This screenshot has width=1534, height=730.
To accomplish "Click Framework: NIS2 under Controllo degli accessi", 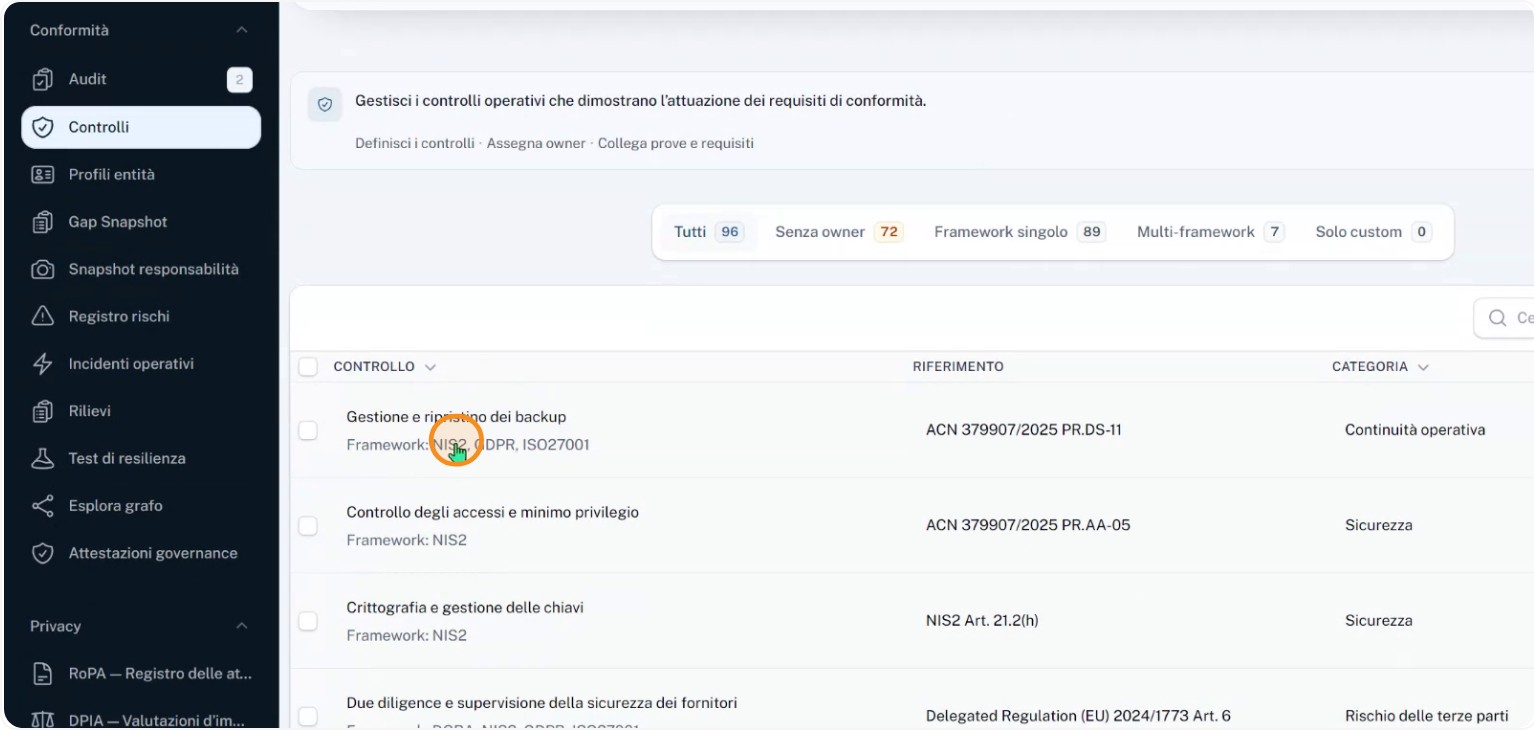I will pyautogui.click(x=407, y=540).
